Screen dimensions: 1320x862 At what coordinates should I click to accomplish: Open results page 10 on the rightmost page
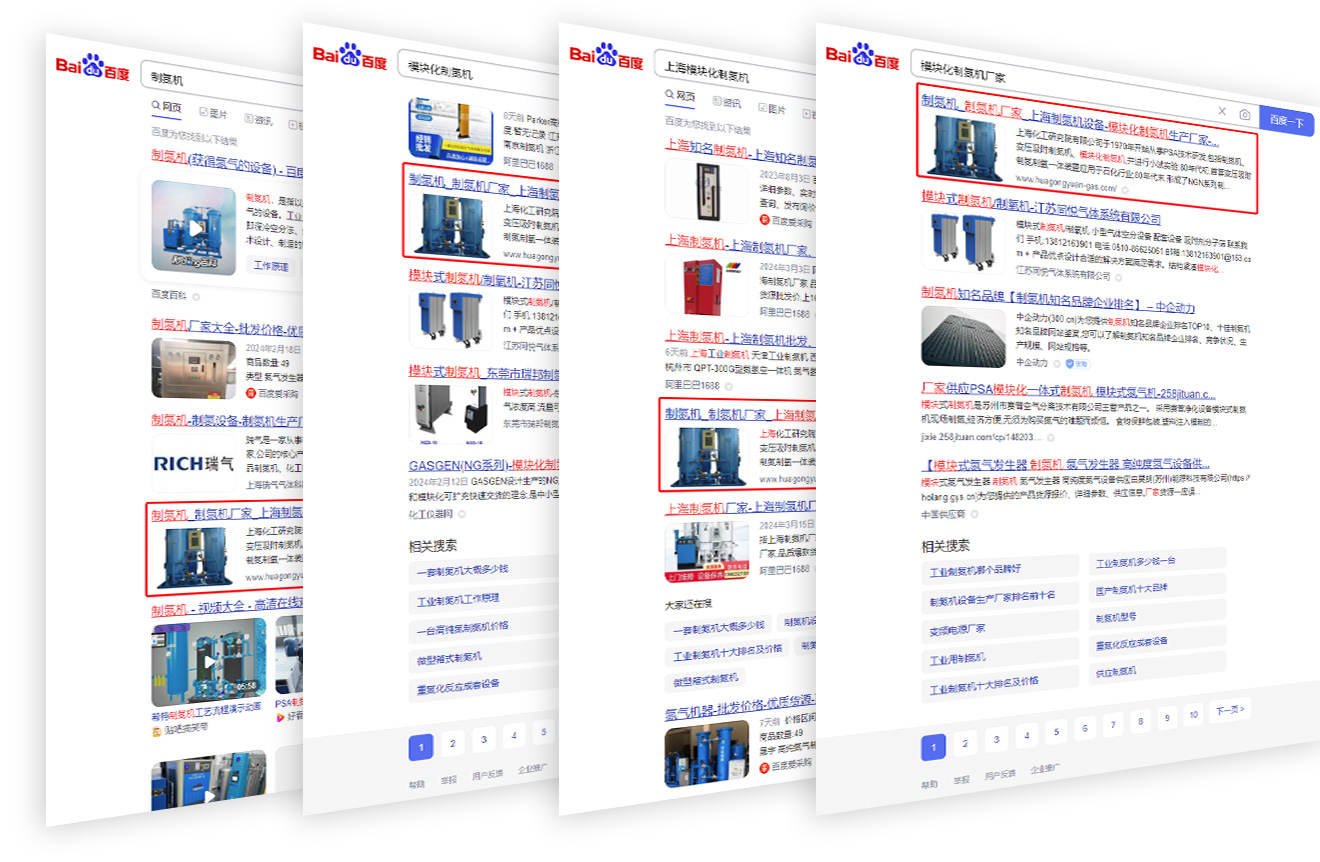tap(1192, 715)
